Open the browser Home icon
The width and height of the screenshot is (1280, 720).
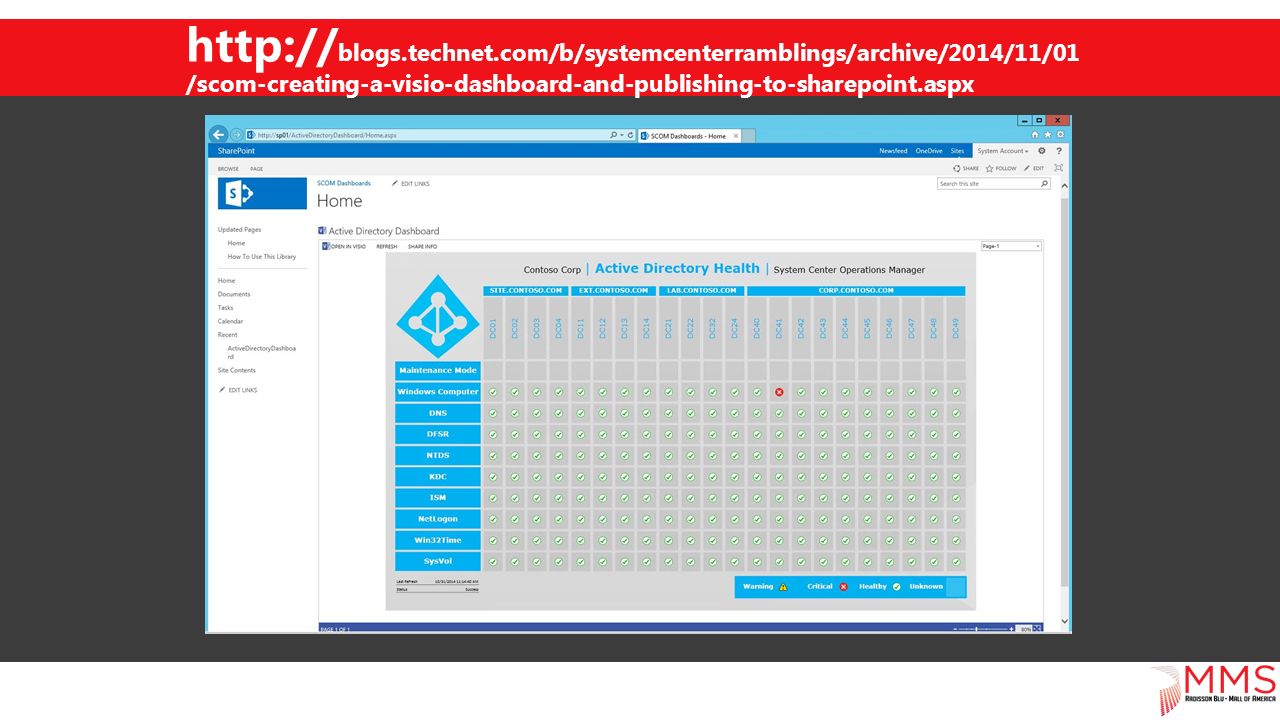(x=1035, y=135)
